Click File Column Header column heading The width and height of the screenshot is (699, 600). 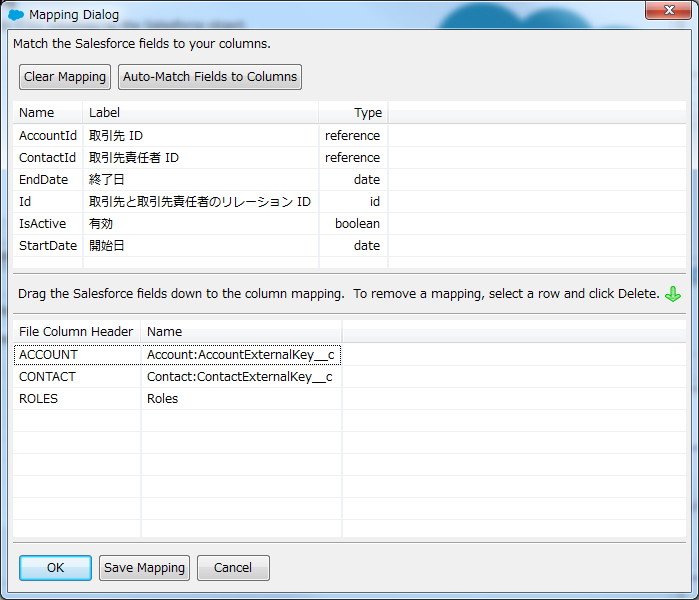pos(77,332)
